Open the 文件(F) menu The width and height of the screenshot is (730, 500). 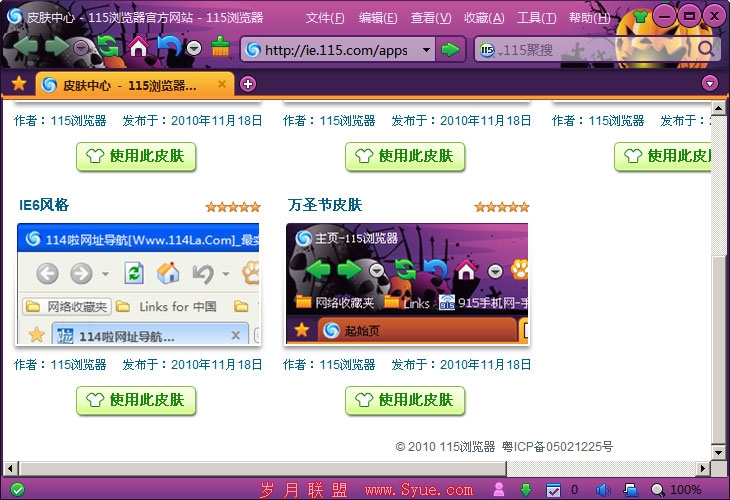[325, 18]
